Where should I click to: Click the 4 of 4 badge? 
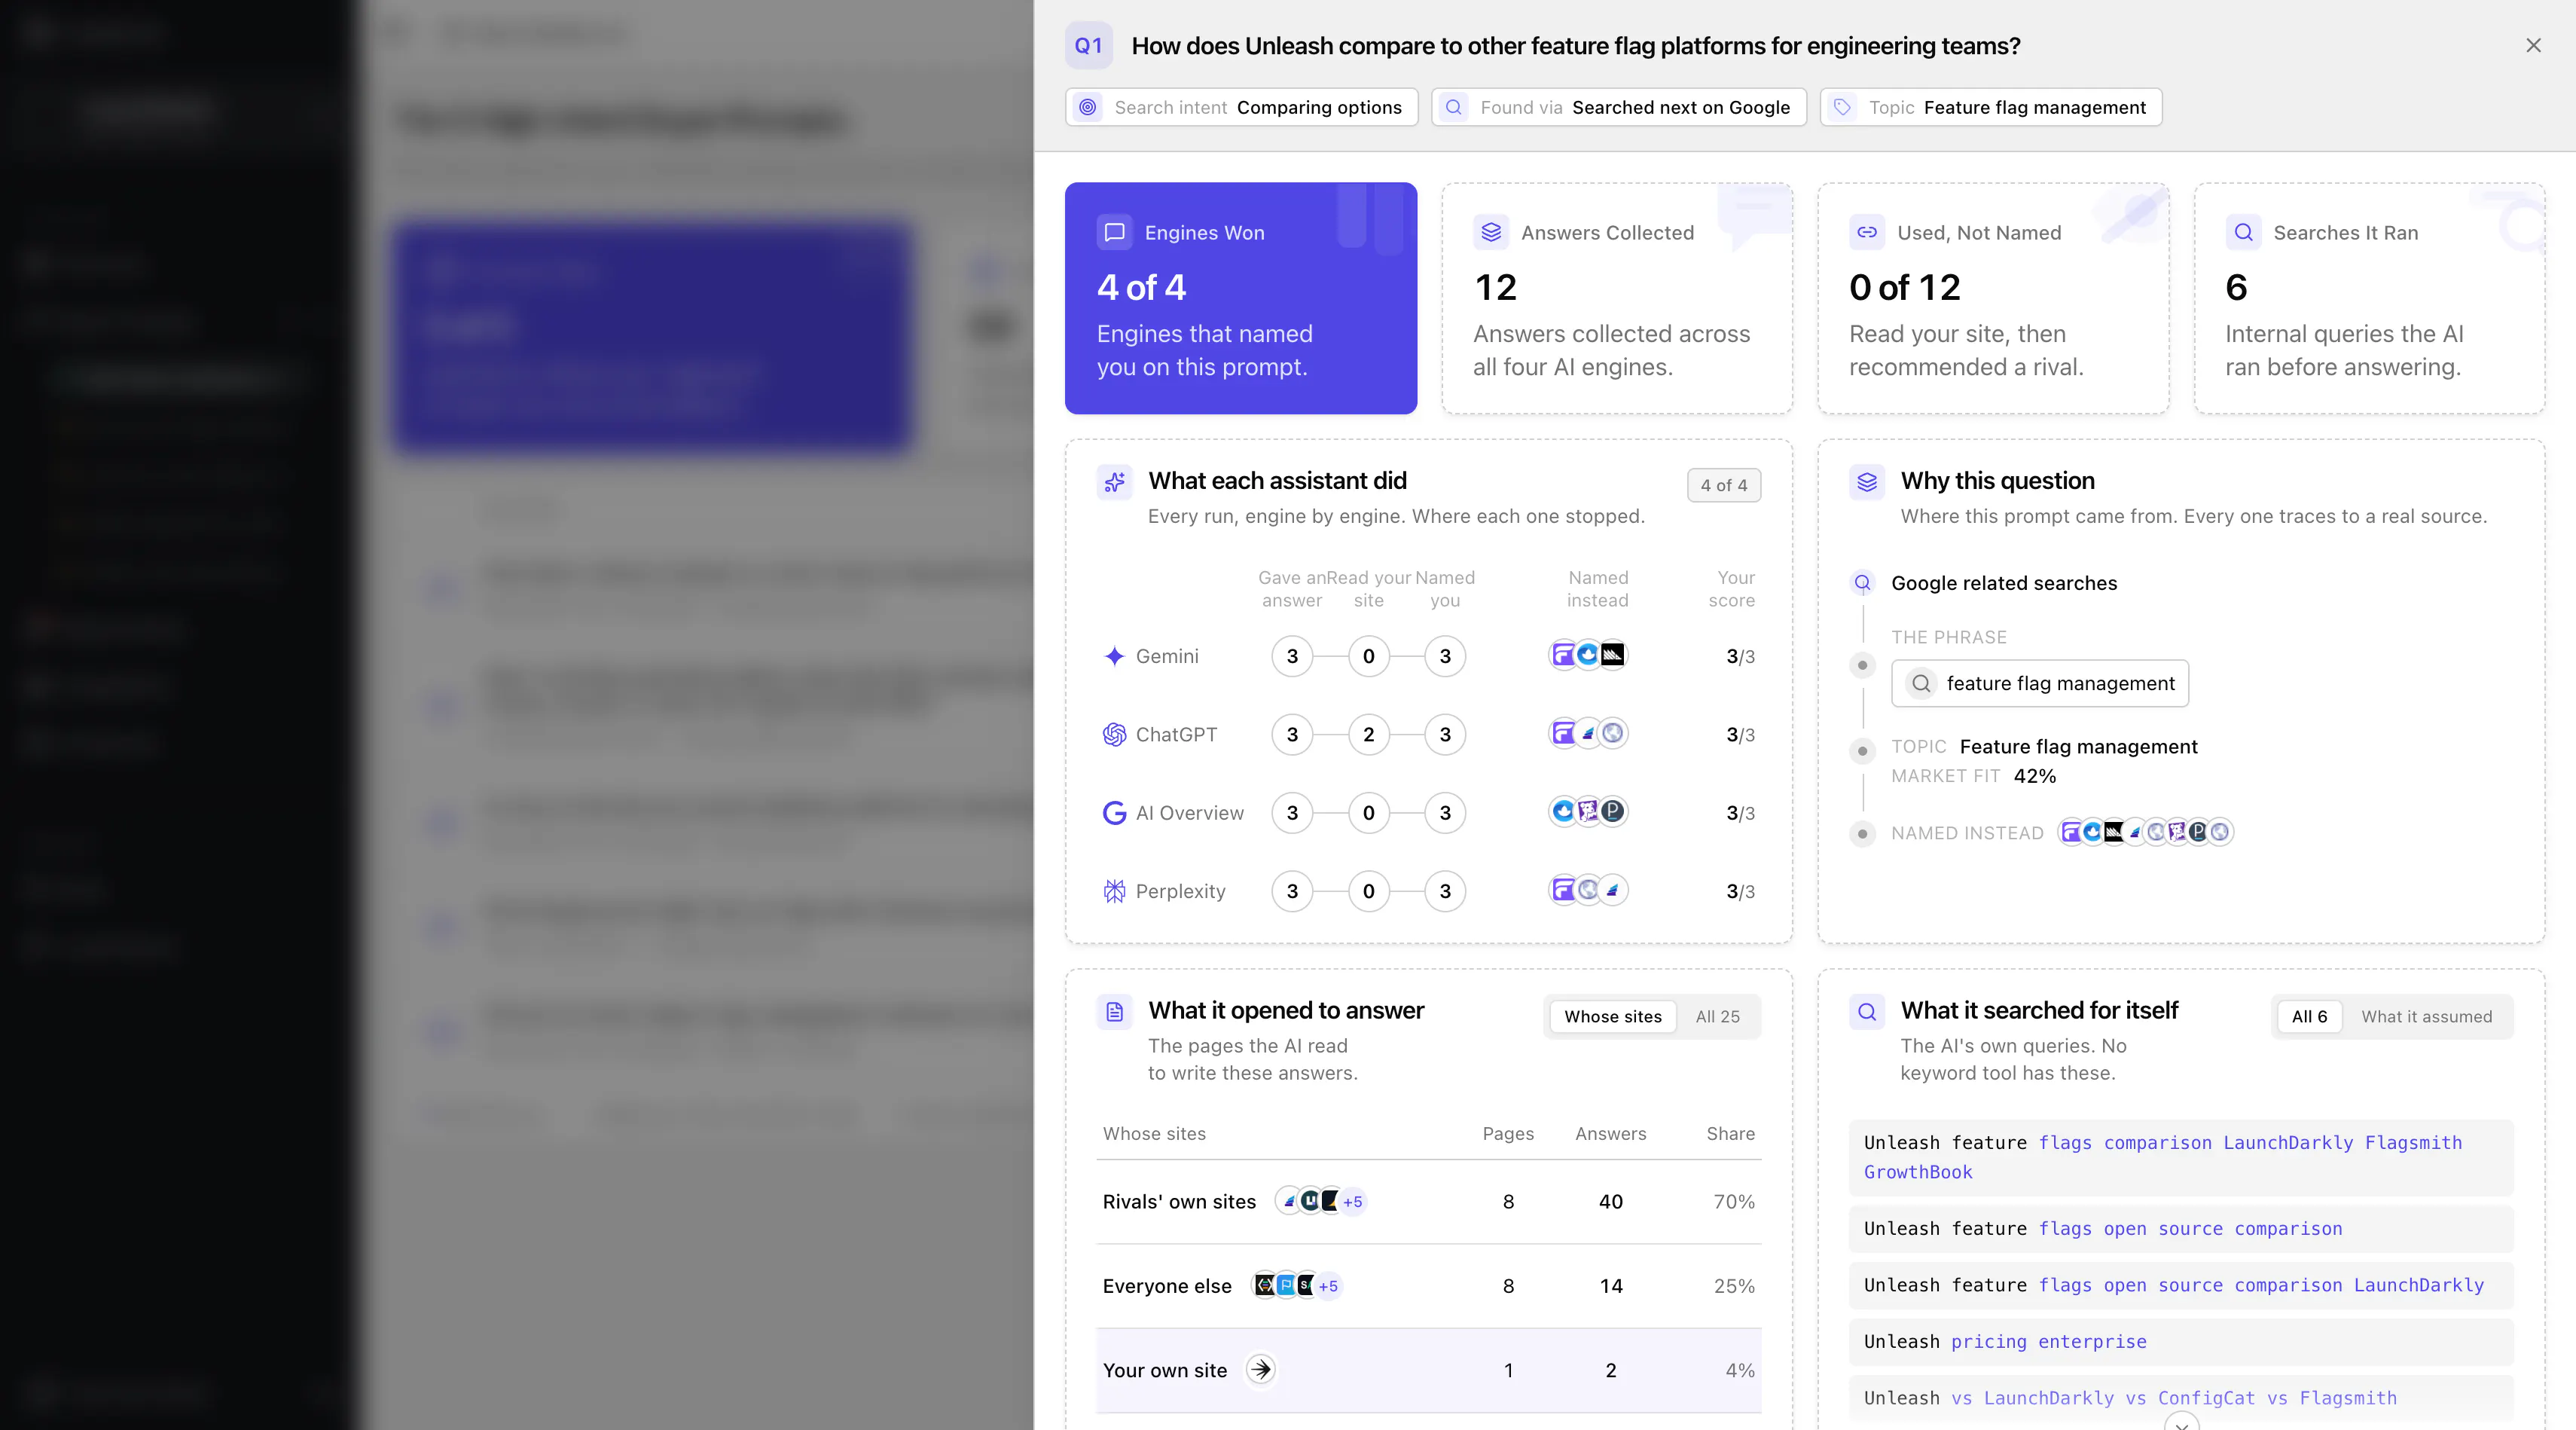tap(1723, 485)
